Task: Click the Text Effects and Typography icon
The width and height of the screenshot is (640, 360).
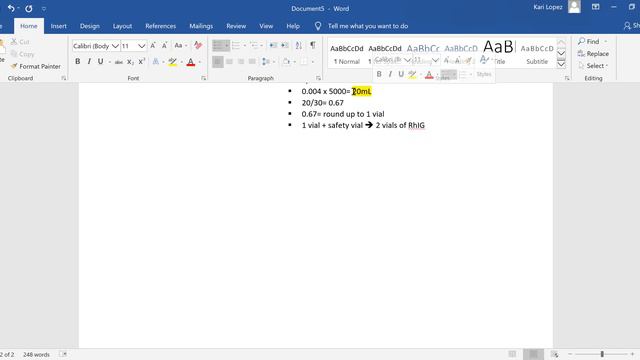Action: point(156,62)
